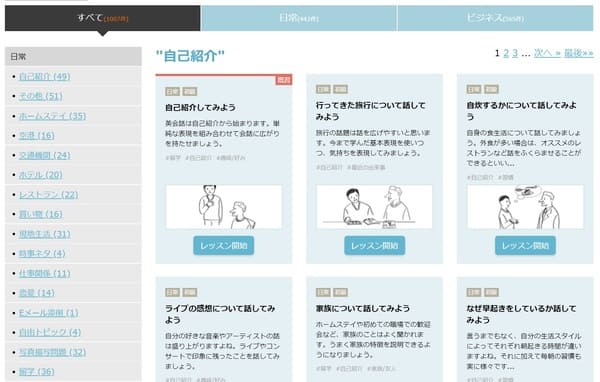
Task: Jump to the last page via 最後
Action: [x=579, y=53]
